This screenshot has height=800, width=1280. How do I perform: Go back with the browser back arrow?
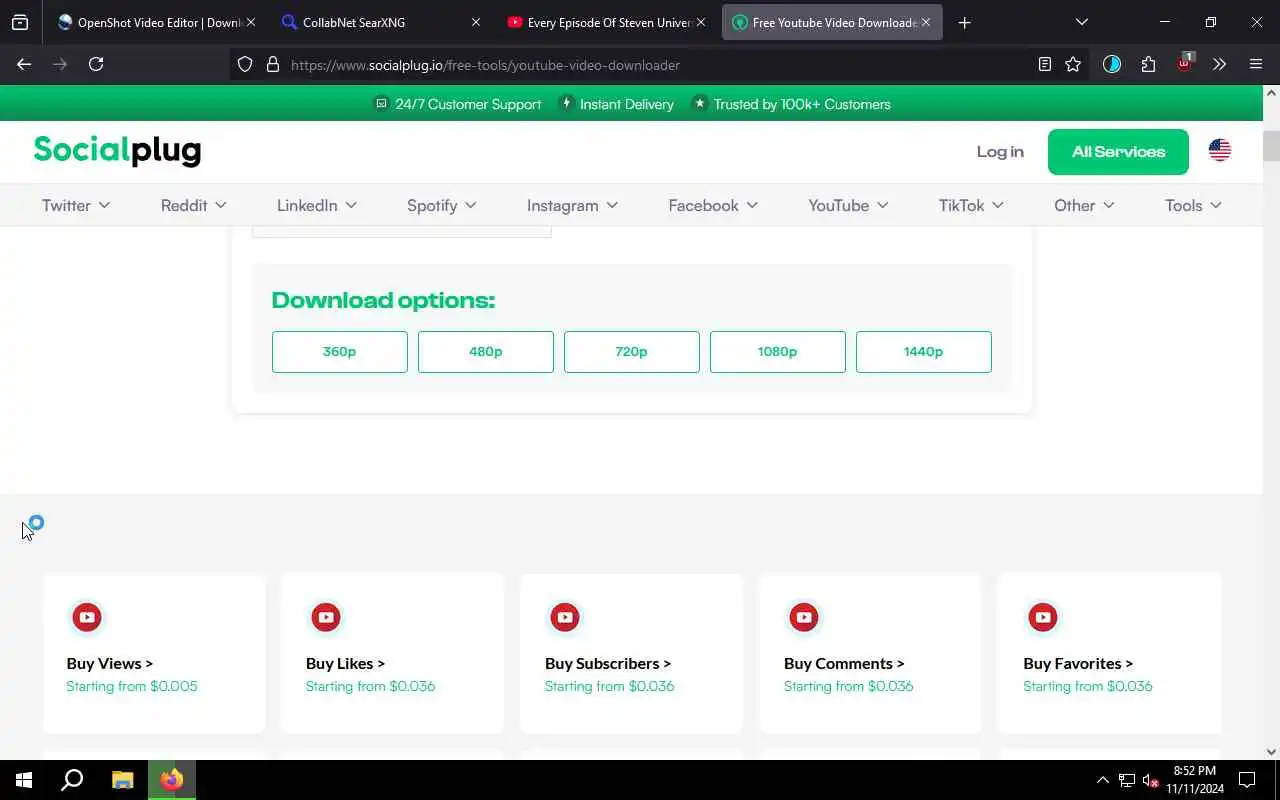24,64
